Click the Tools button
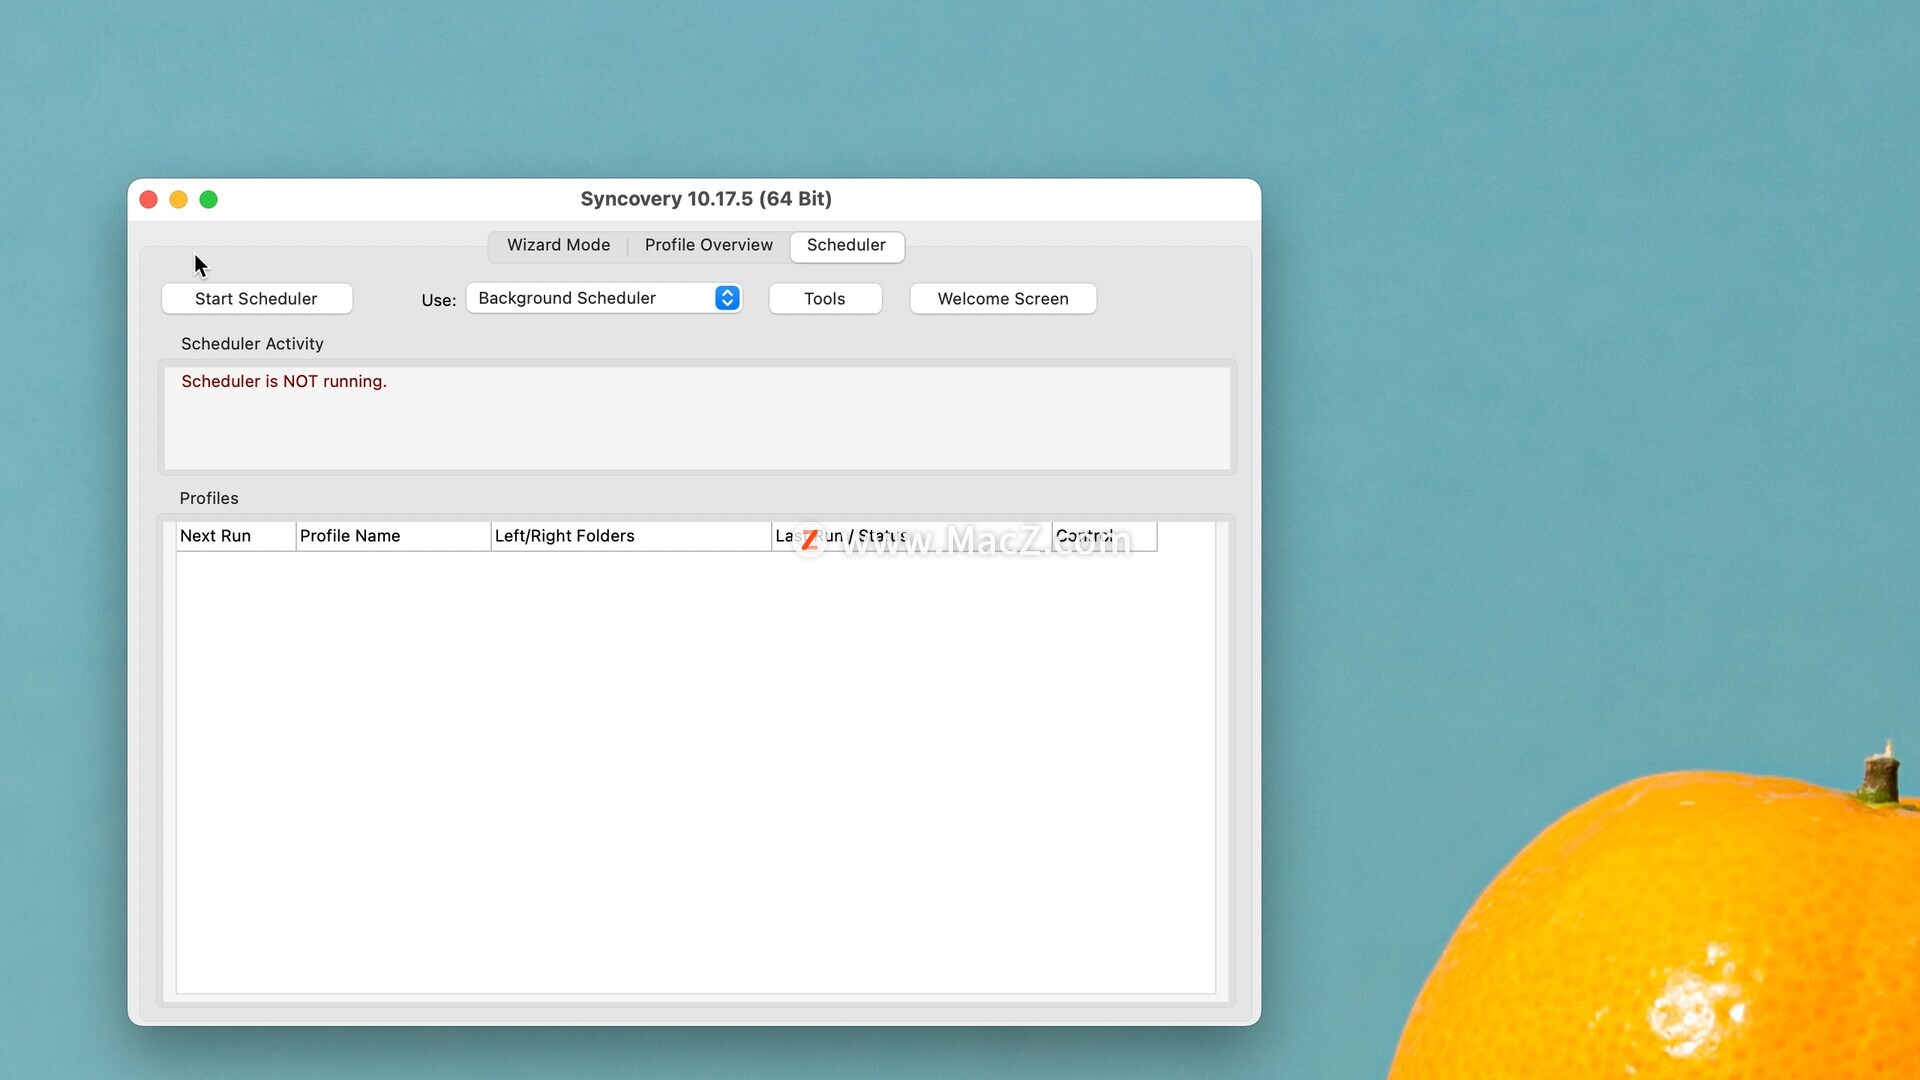1920x1080 pixels. (x=825, y=299)
